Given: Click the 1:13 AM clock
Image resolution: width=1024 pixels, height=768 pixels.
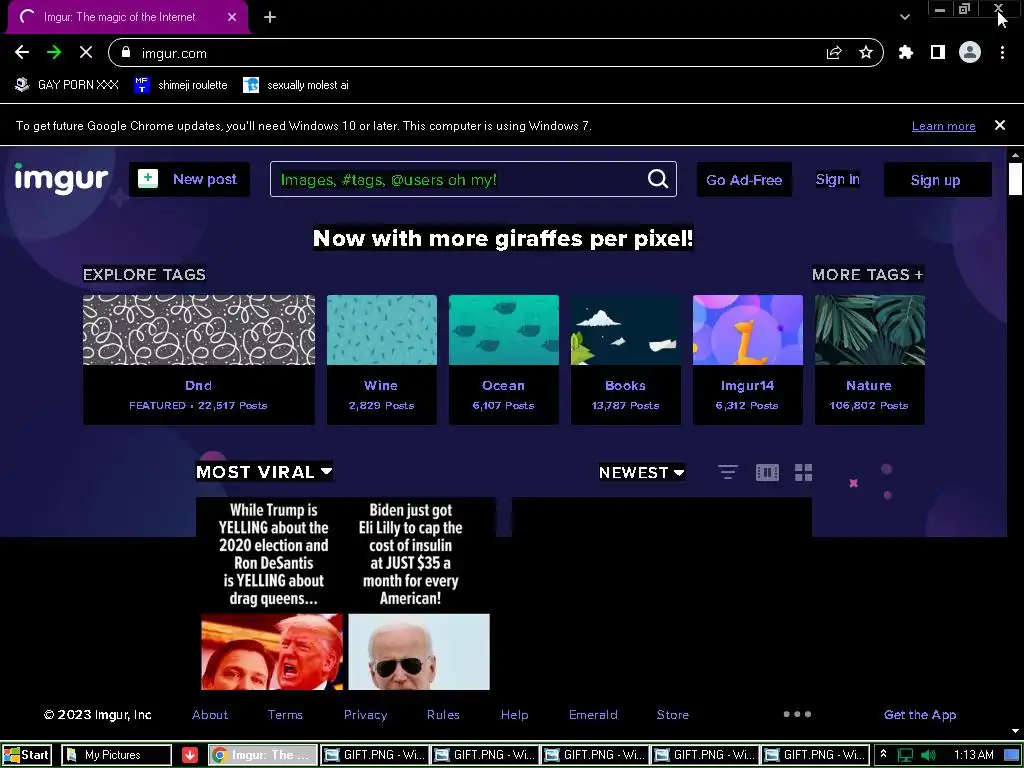Looking at the screenshot, I should 974,755.
